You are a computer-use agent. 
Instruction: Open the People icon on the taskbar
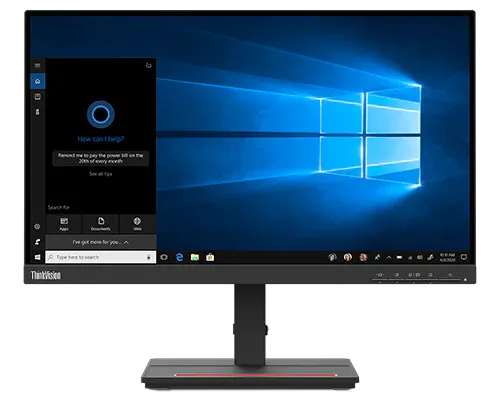(x=377, y=257)
